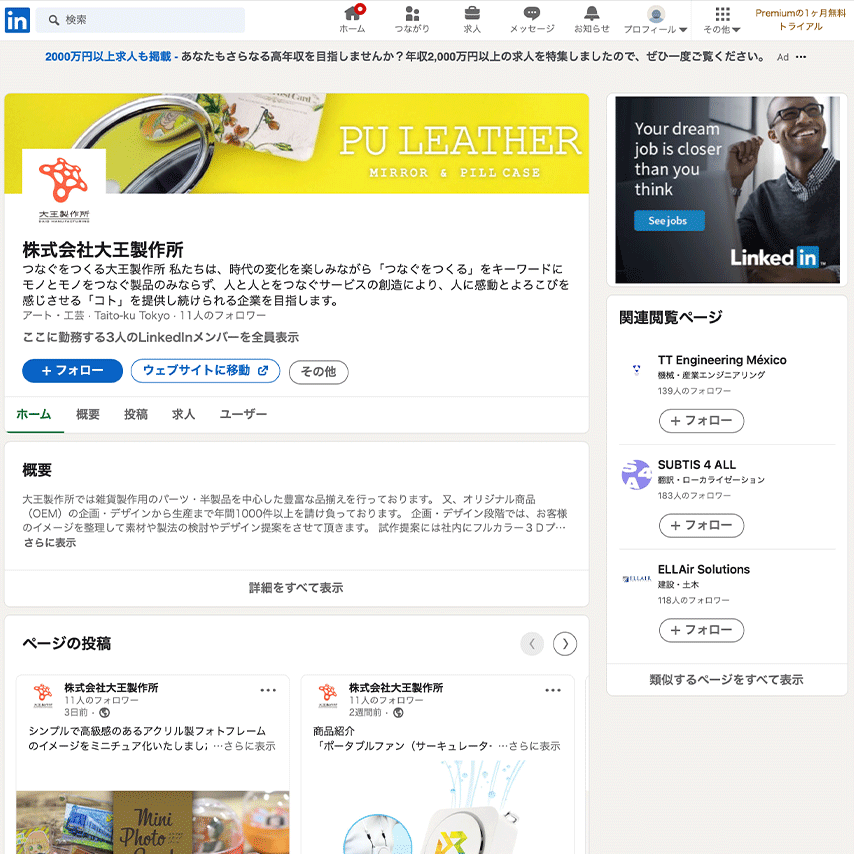The width and height of the screenshot is (854, 854).
Task: Go to next posts with right chevron
Action: point(565,644)
